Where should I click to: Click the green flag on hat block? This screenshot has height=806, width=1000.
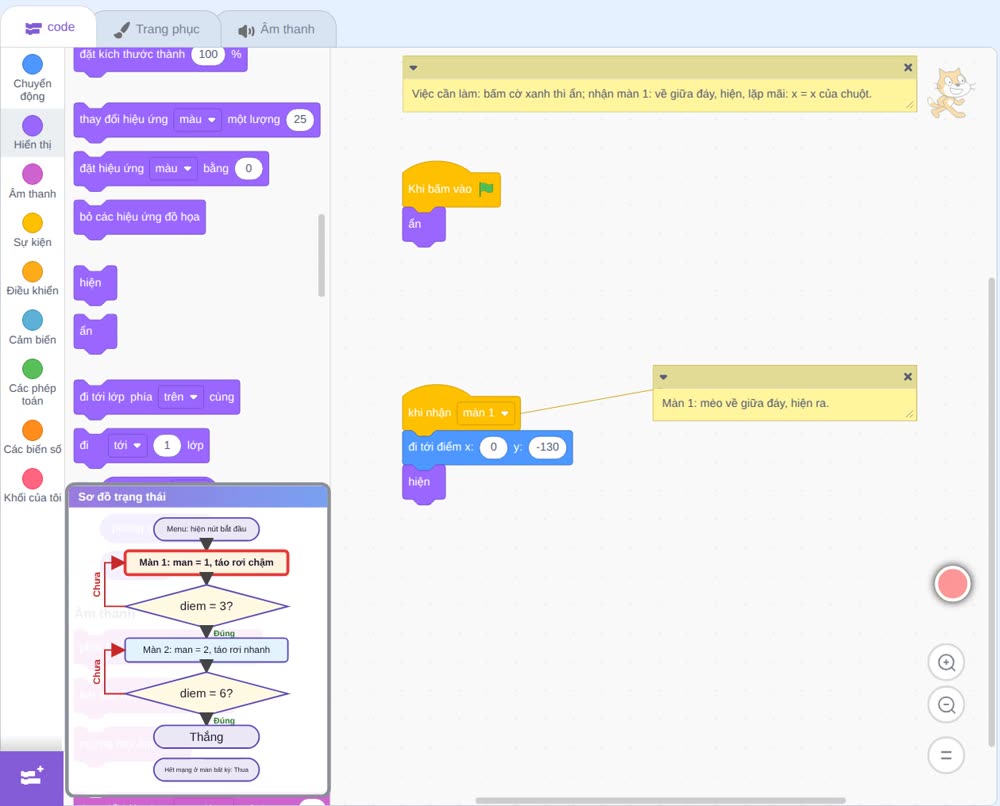click(487, 189)
